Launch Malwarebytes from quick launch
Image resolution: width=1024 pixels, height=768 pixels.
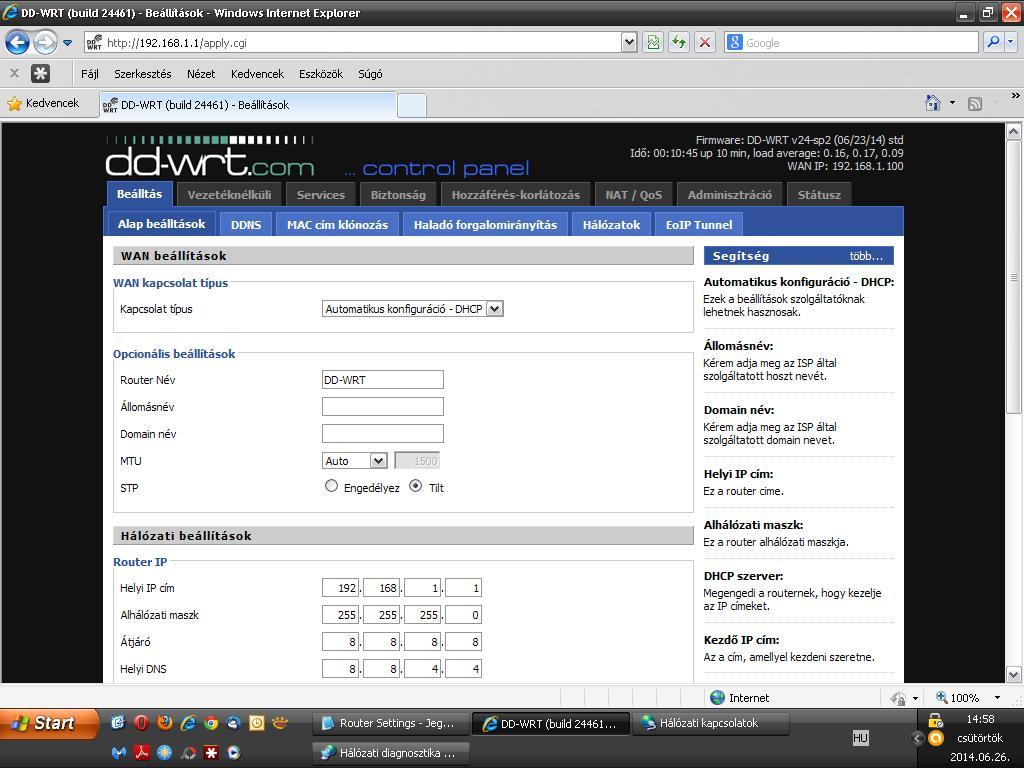[x=118, y=752]
